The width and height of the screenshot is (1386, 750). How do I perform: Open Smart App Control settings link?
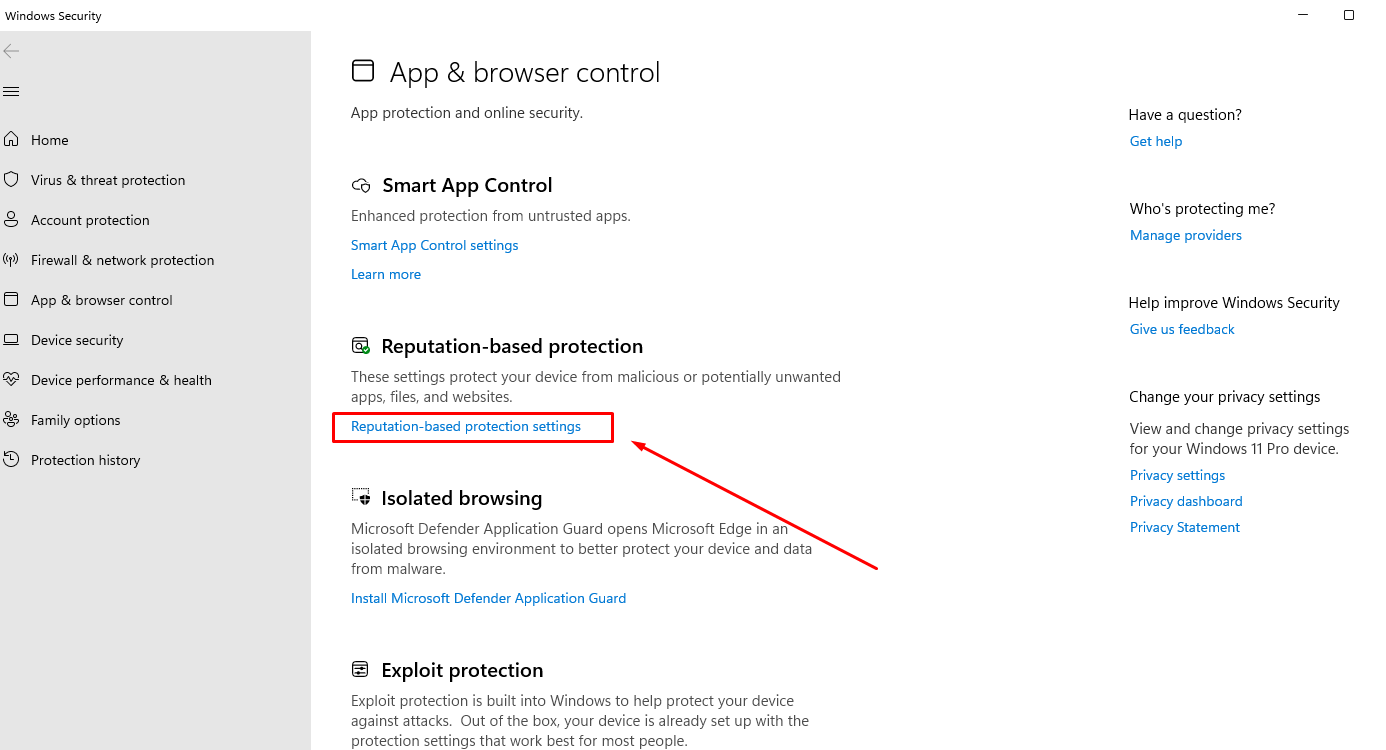pyautogui.click(x=434, y=245)
